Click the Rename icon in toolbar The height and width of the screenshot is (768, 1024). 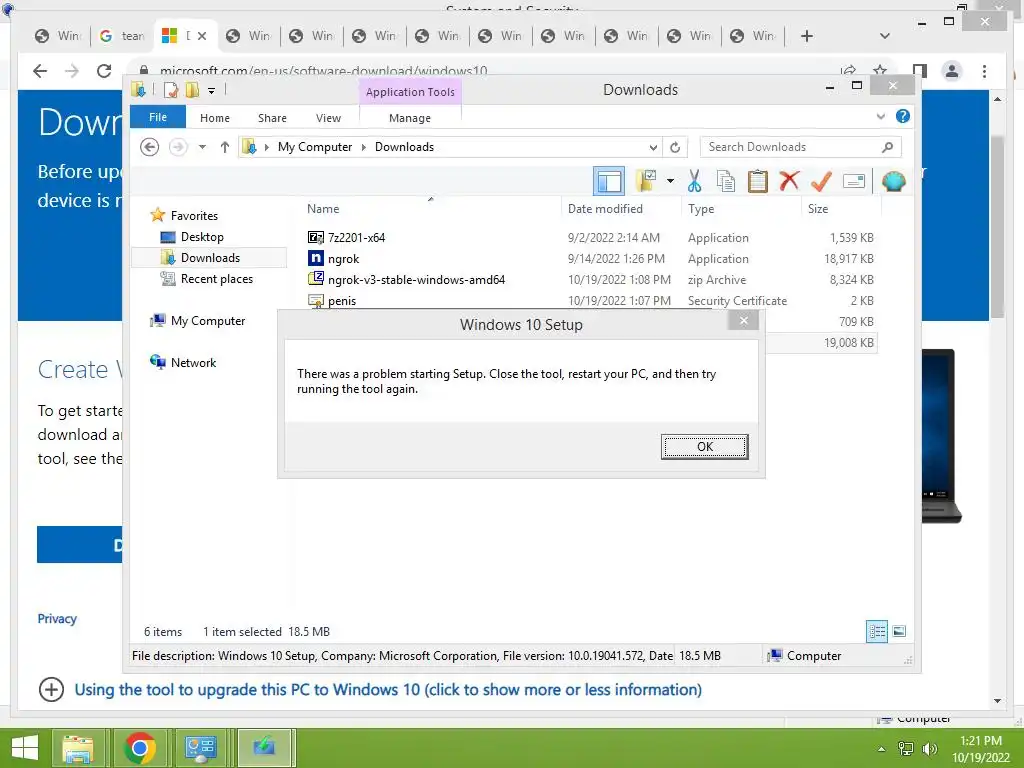click(854, 181)
